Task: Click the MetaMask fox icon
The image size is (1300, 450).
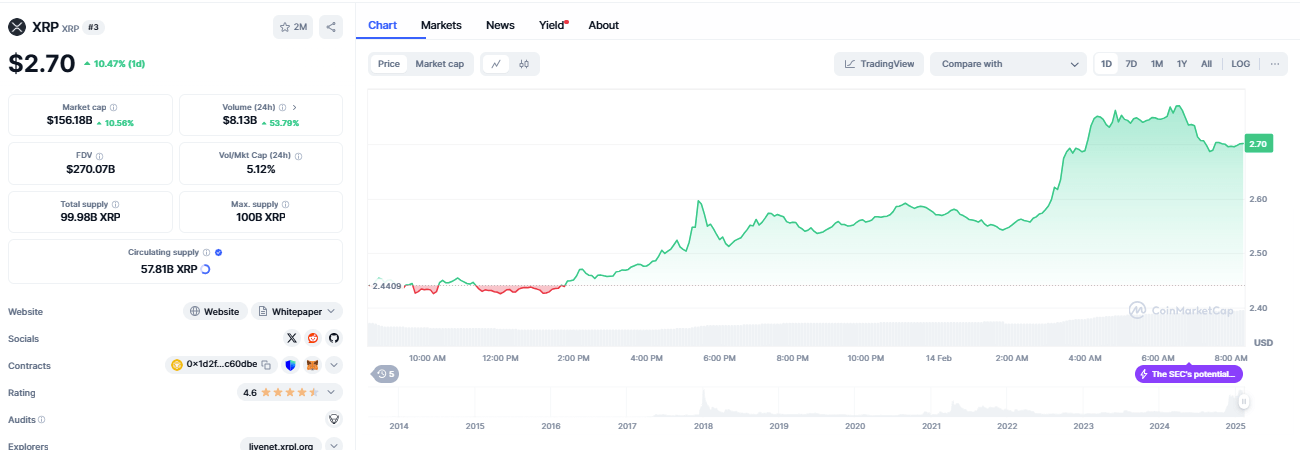Action: [312, 366]
